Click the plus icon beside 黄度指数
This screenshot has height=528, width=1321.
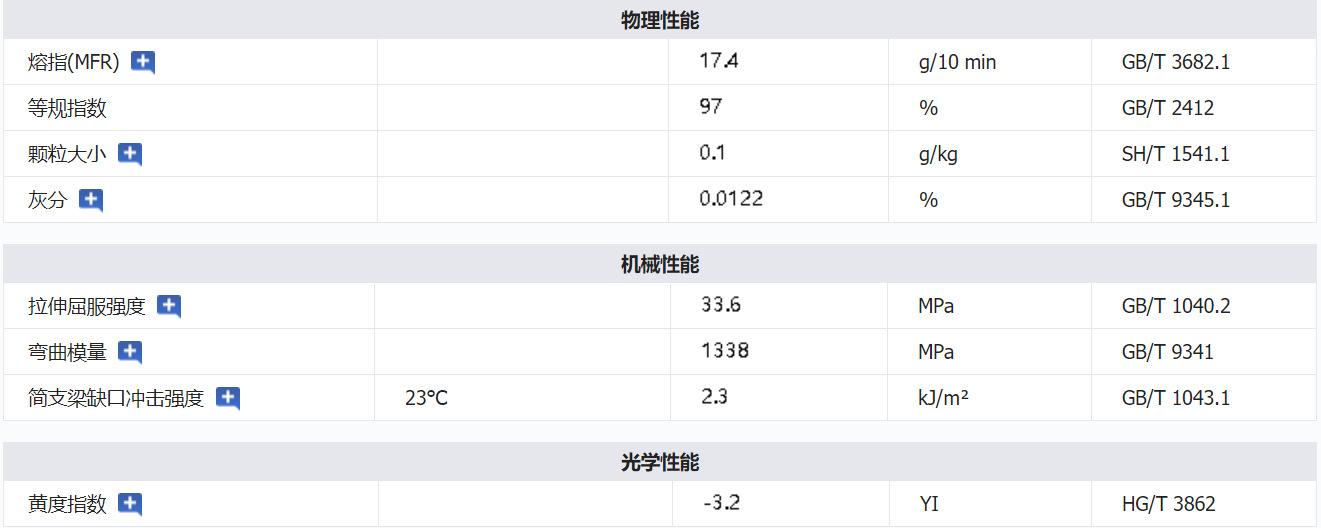pos(130,504)
